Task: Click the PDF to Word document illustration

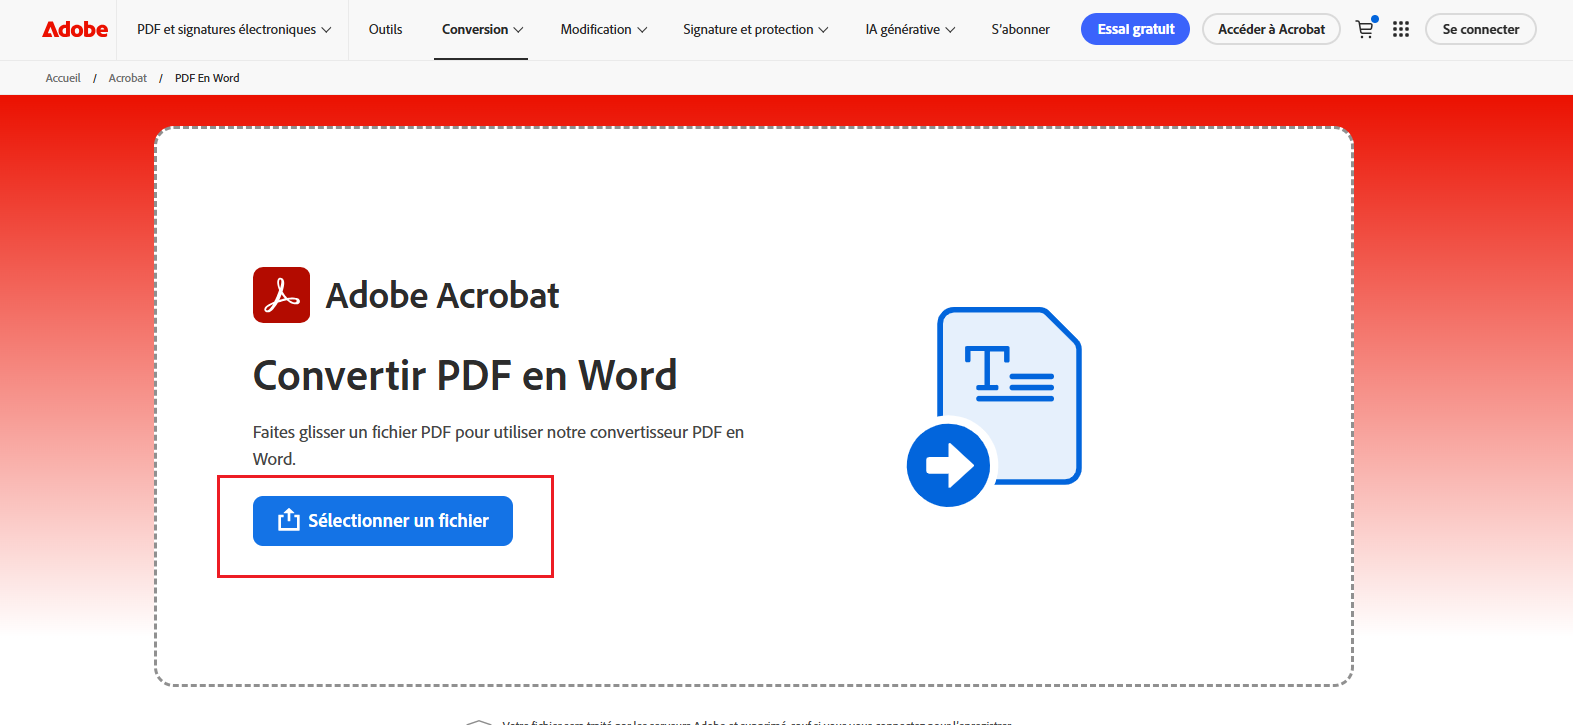Action: (995, 406)
